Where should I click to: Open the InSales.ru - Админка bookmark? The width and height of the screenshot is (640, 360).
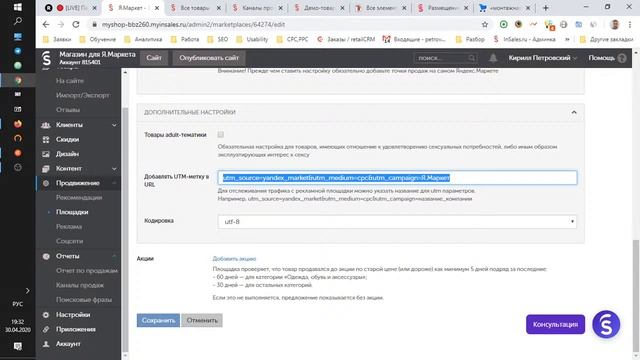(x=524, y=40)
